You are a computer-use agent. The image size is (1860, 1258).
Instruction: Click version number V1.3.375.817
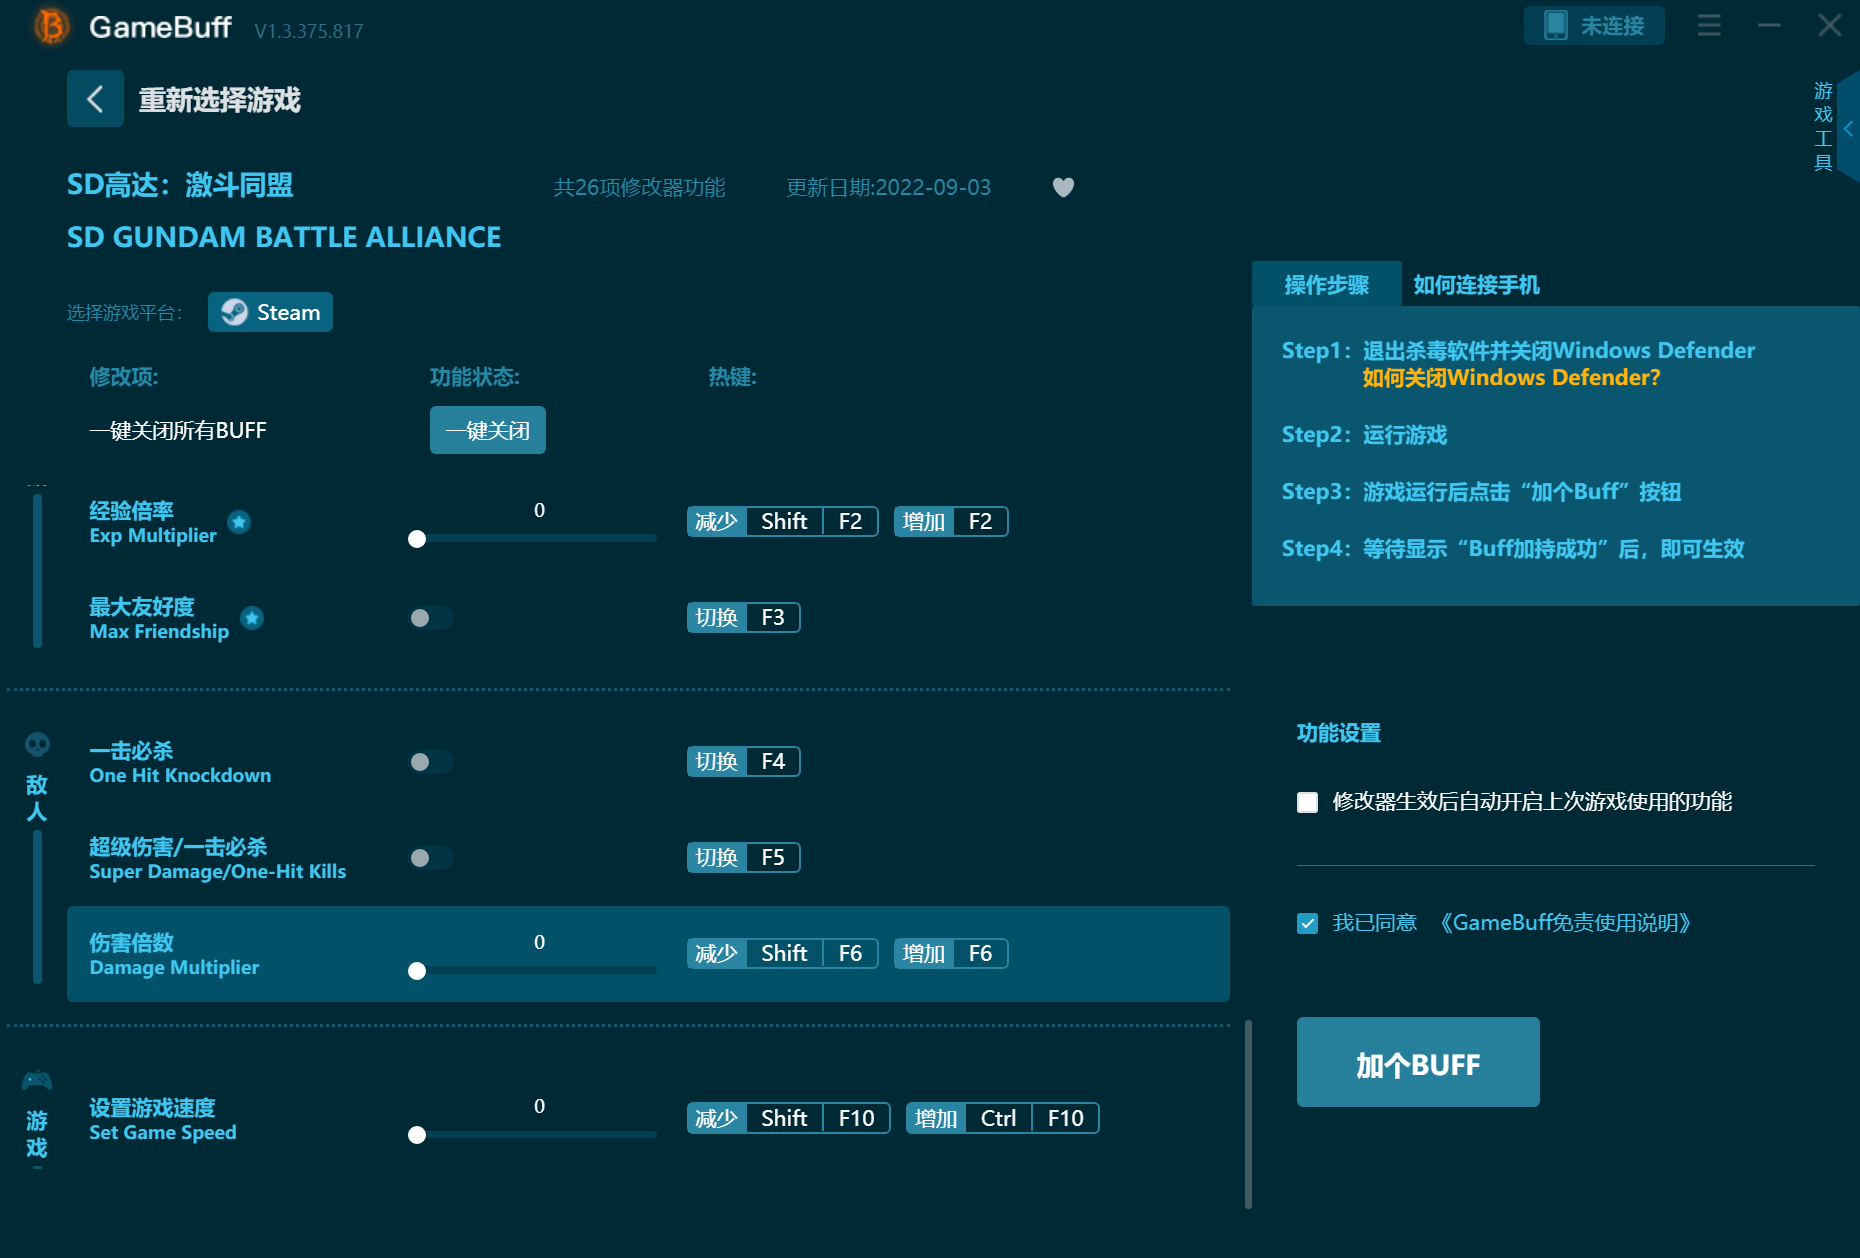coord(309,31)
